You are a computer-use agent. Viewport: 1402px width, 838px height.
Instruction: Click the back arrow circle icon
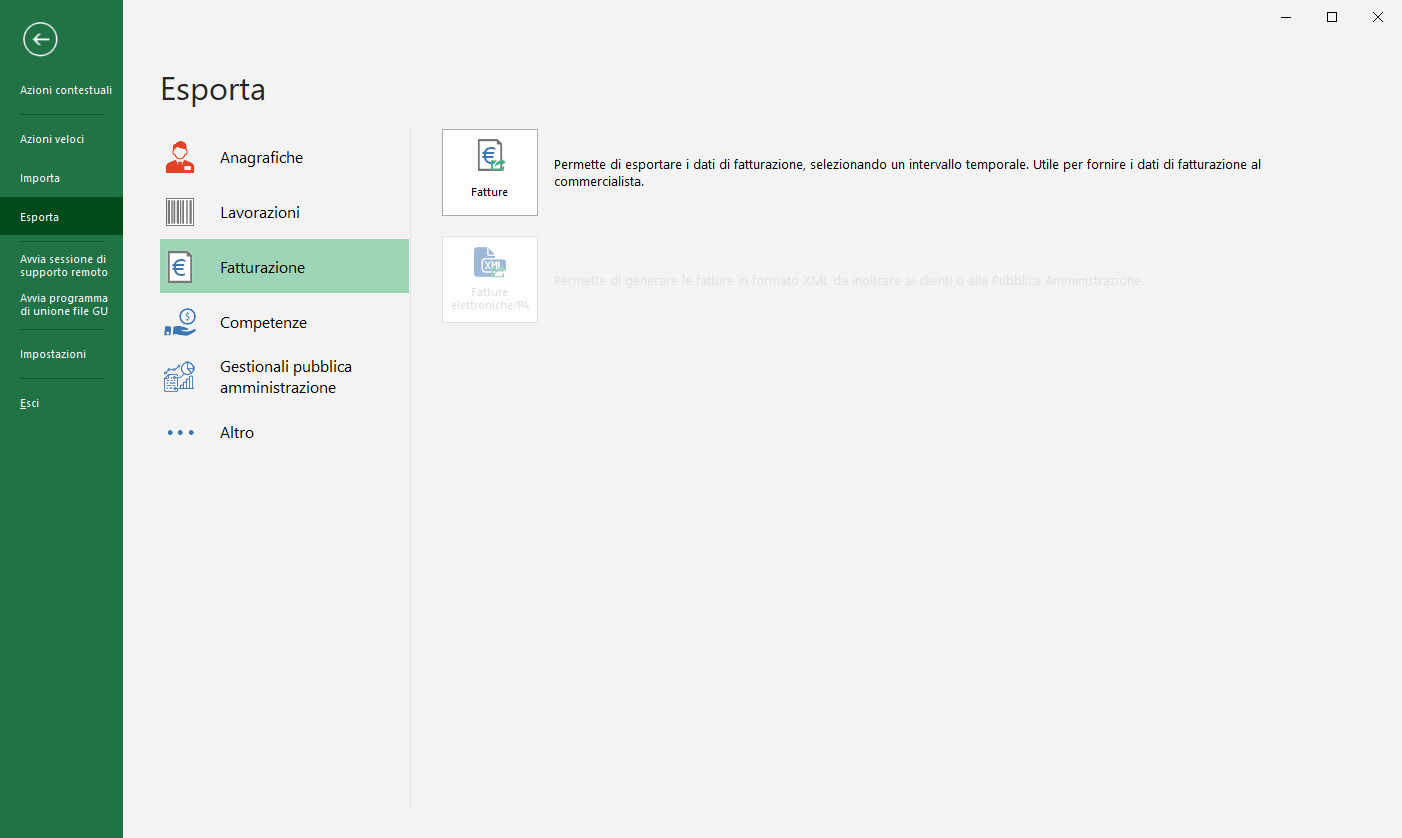pos(41,40)
